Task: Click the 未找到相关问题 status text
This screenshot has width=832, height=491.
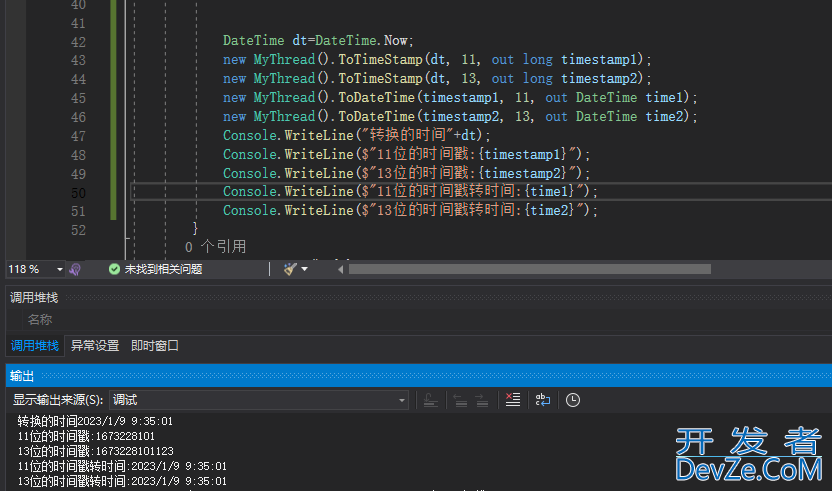Action: click(163, 269)
